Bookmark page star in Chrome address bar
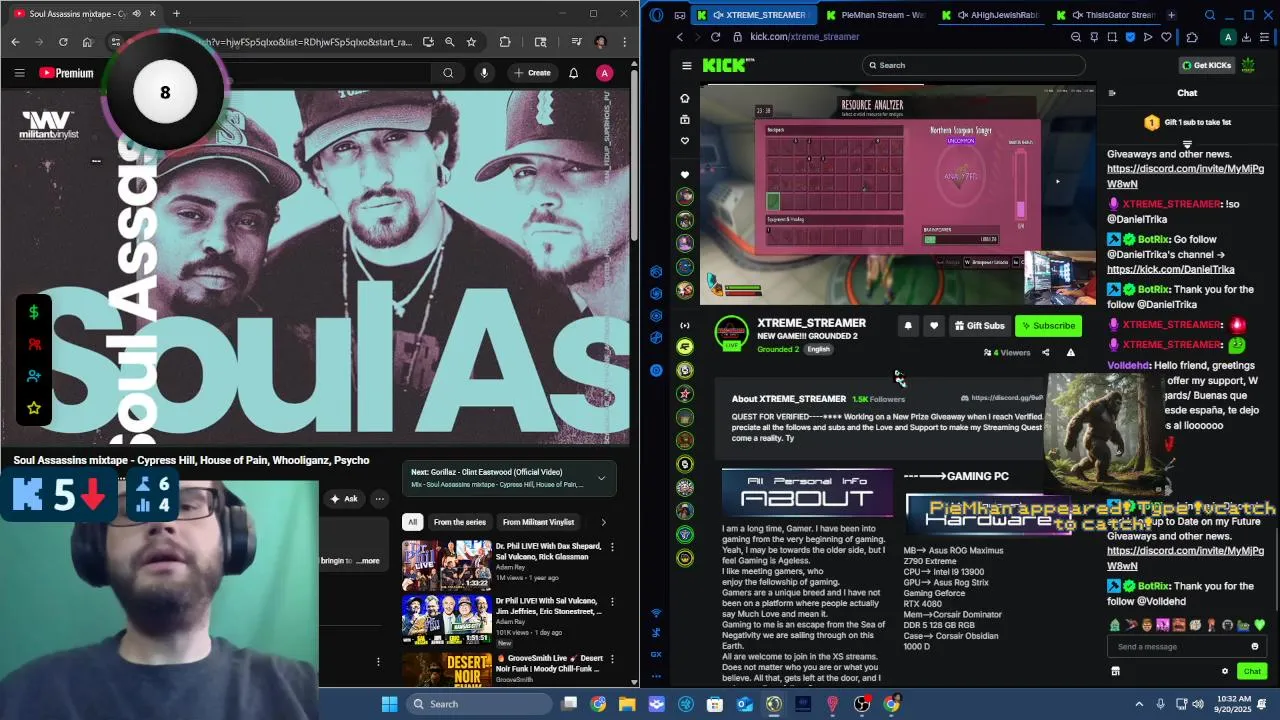1280x720 pixels. (471, 42)
